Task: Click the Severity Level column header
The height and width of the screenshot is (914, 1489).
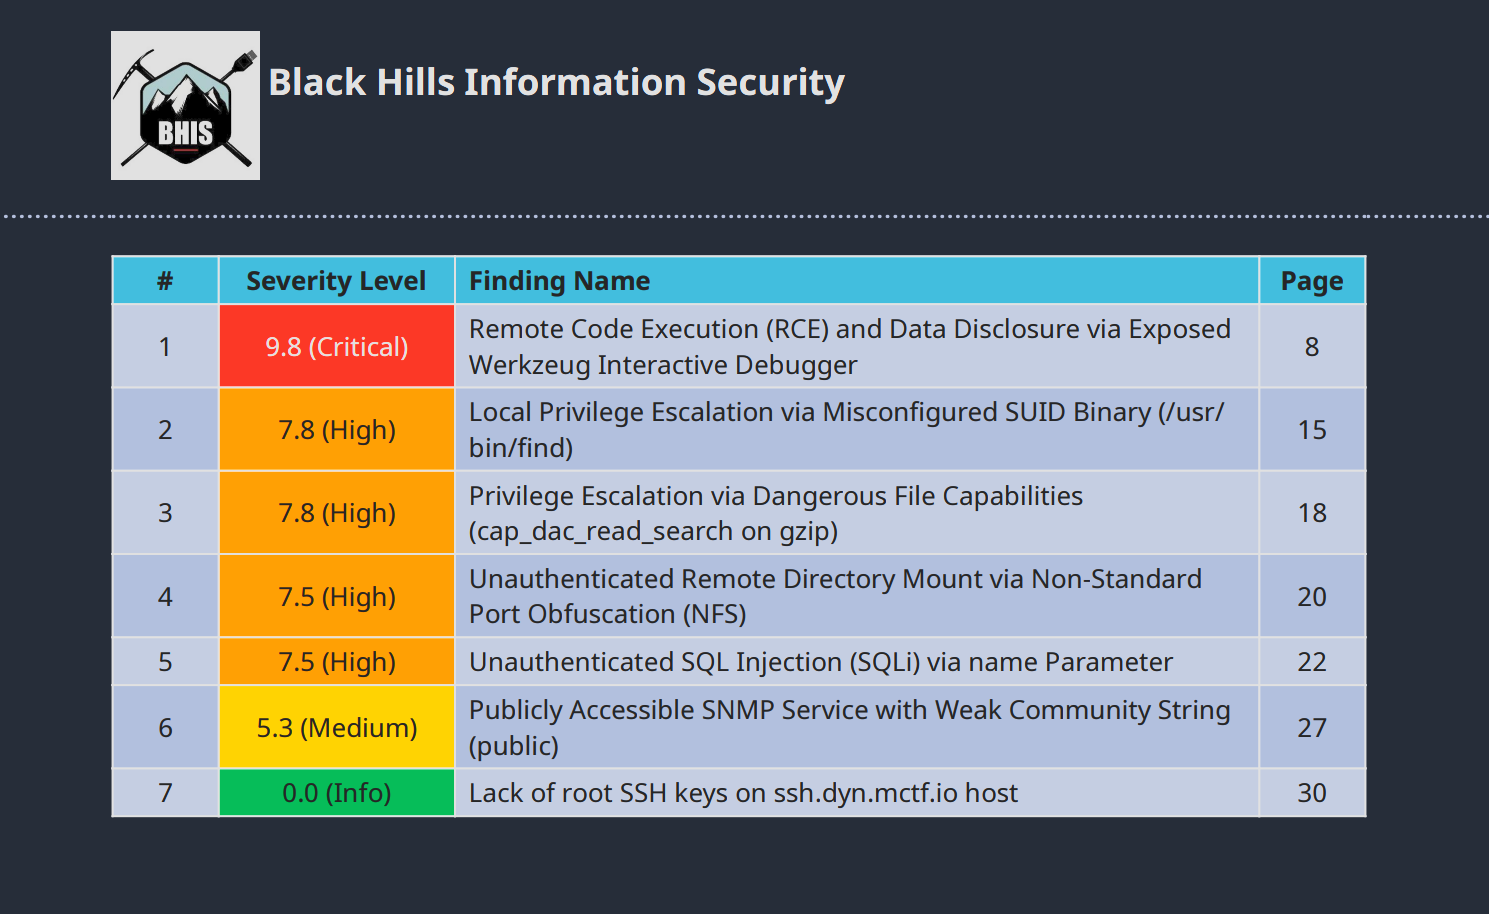Action: pos(337,281)
